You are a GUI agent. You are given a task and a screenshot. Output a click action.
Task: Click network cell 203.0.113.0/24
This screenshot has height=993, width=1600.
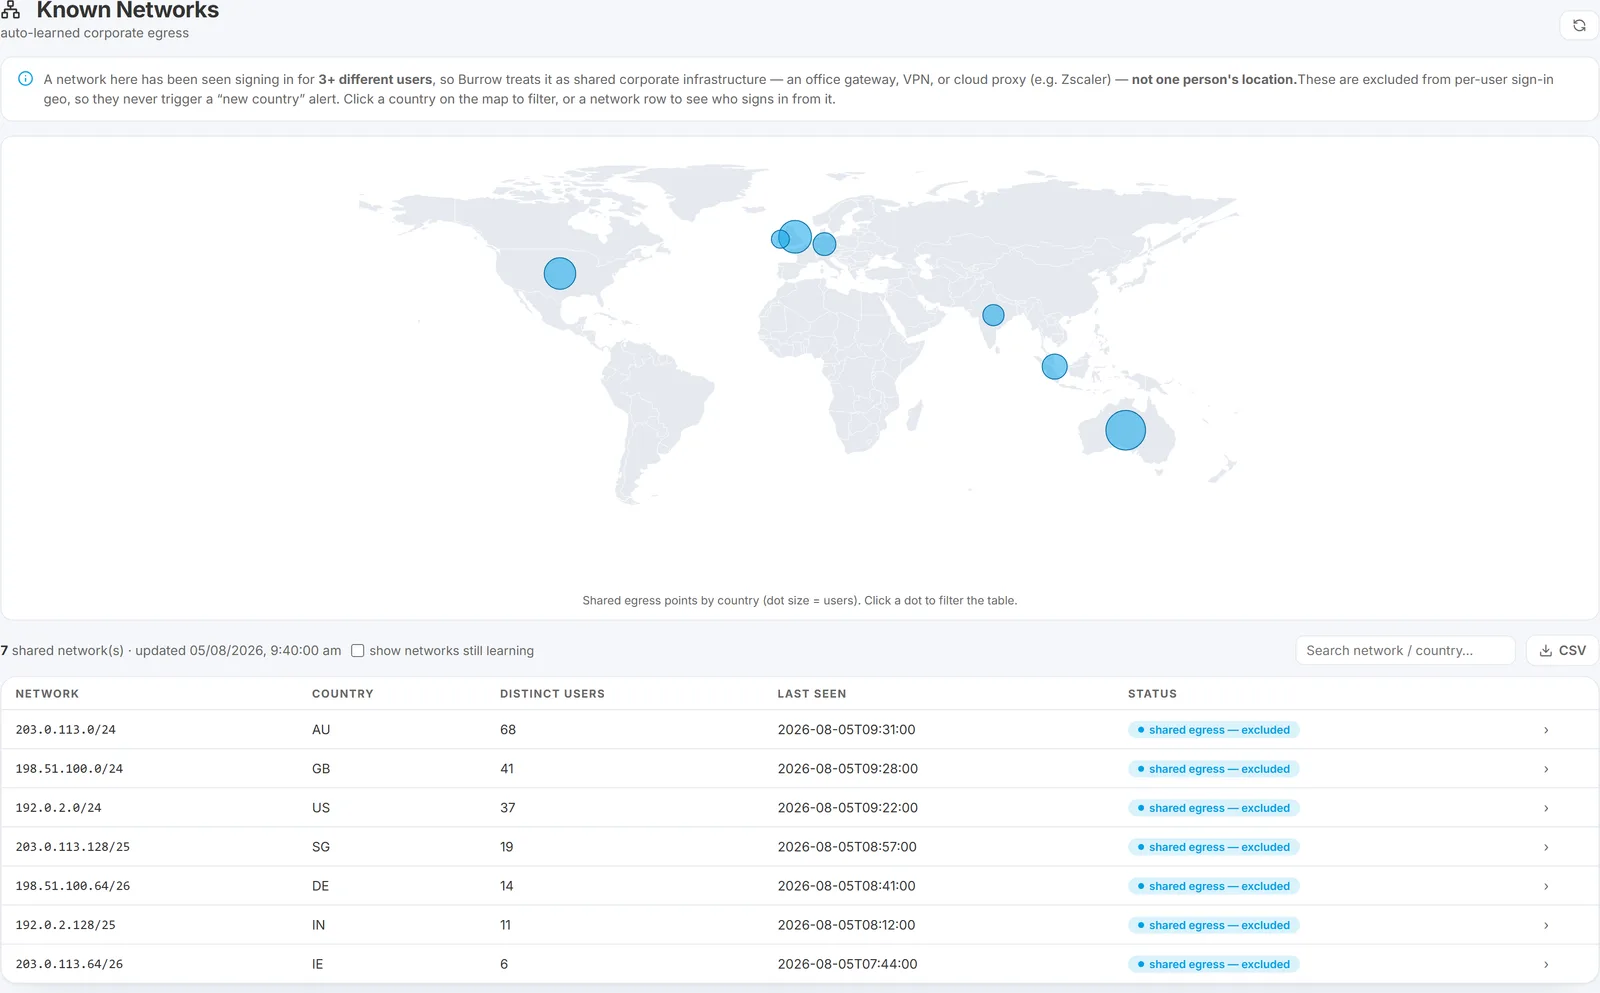point(66,730)
